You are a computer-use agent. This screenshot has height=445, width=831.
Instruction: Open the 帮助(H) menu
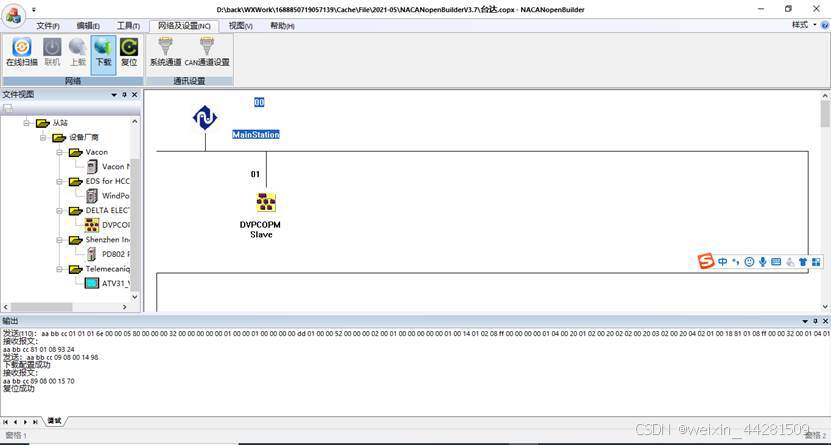pyautogui.click(x=282, y=26)
